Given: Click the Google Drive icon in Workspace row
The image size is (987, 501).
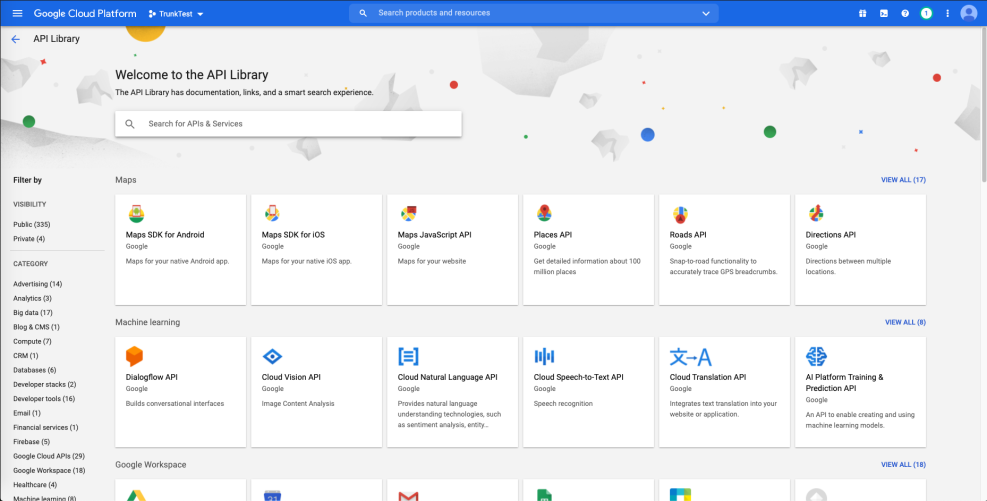Looking at the screenshot, I should click(x=137, y=495).
